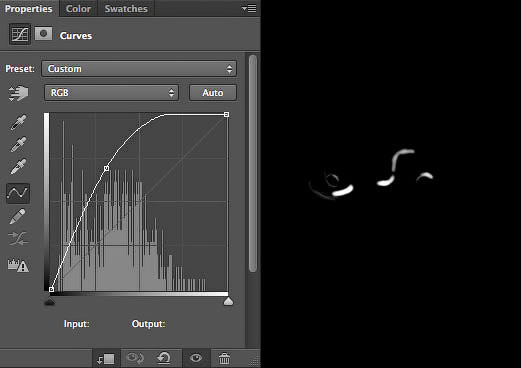Open the Preset dropdown showing Custom
The height and width of the screenshot is (368, 521).
139,69
